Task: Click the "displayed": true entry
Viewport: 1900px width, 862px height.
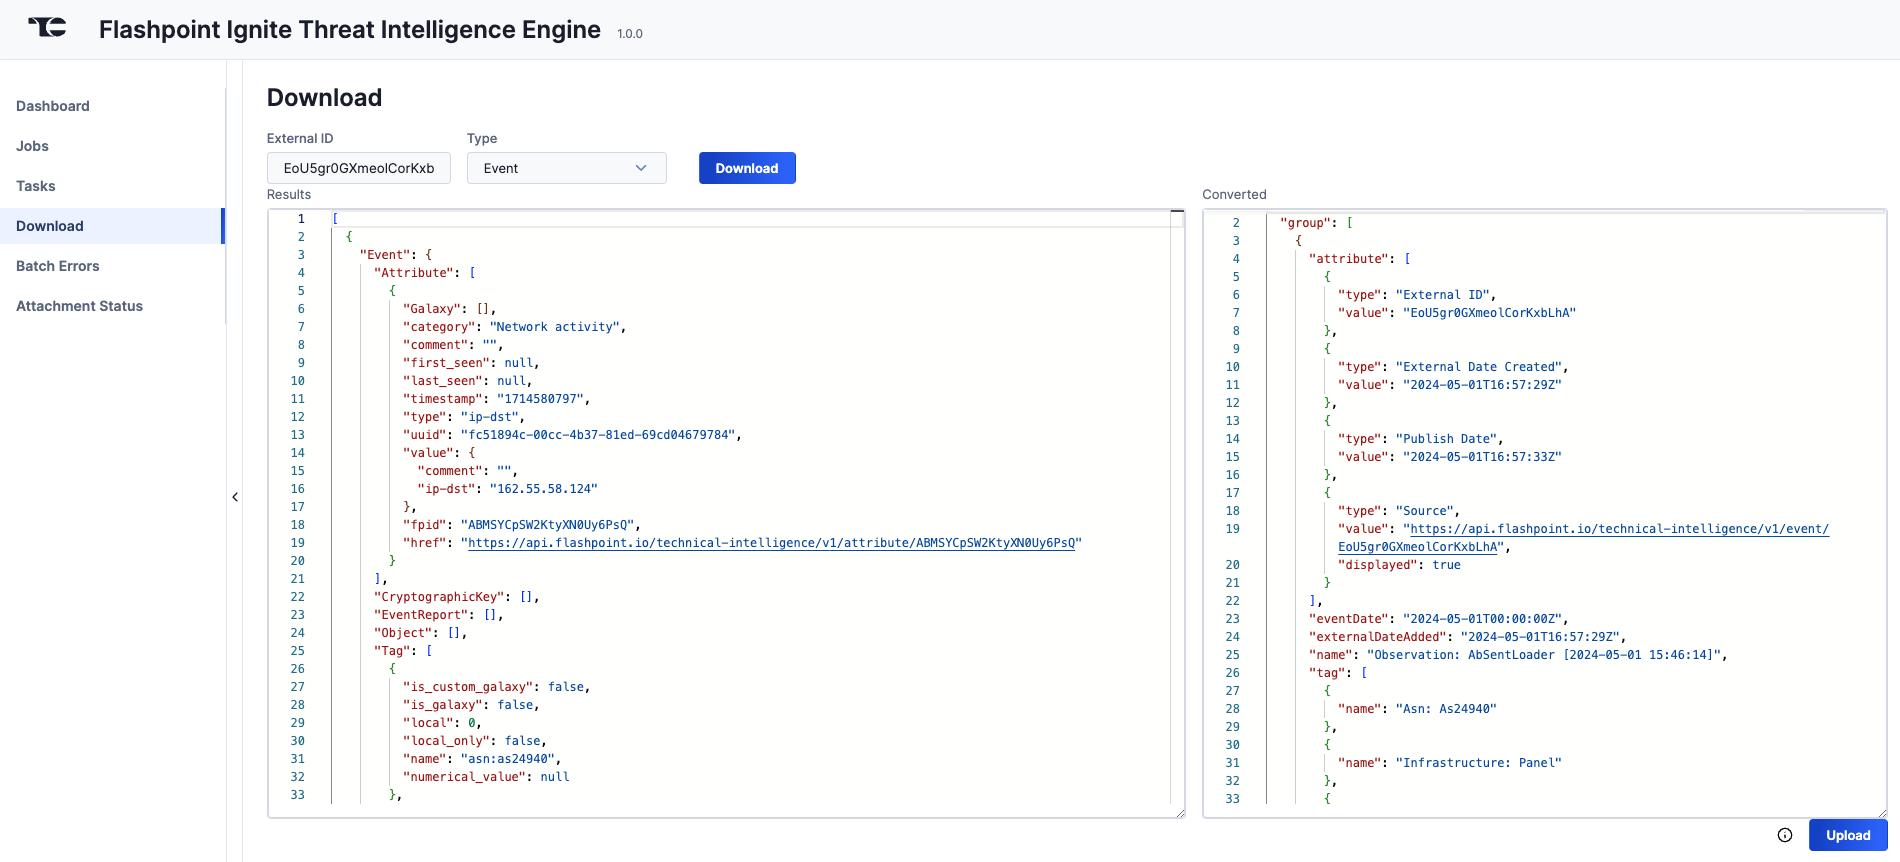Action: pyautogui.click(x=1399, y=565)
